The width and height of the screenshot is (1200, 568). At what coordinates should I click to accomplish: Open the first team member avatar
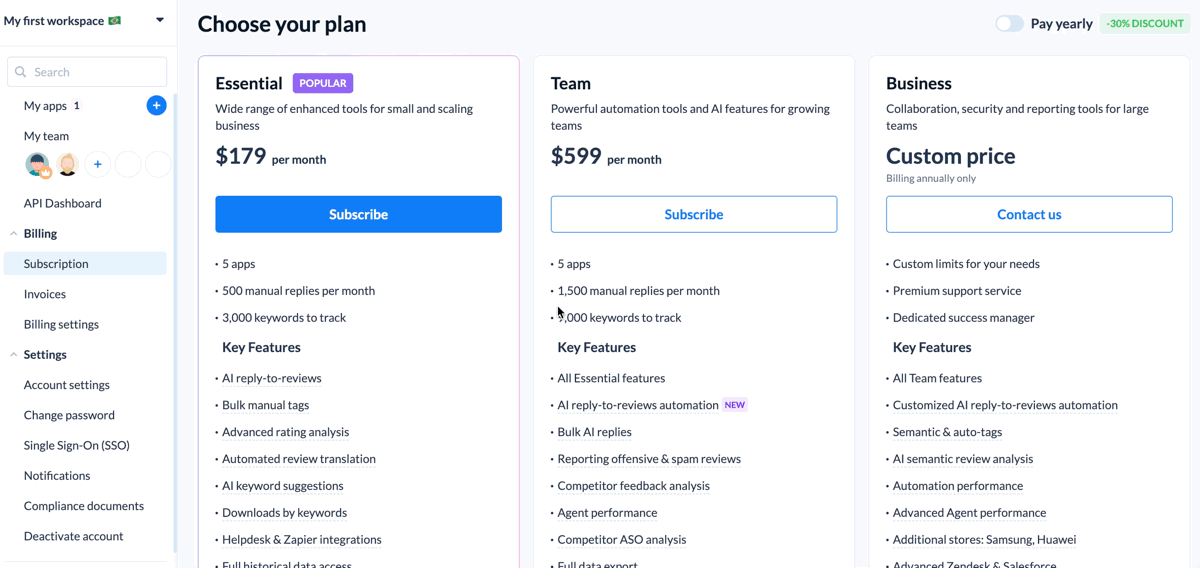[38, 164]
